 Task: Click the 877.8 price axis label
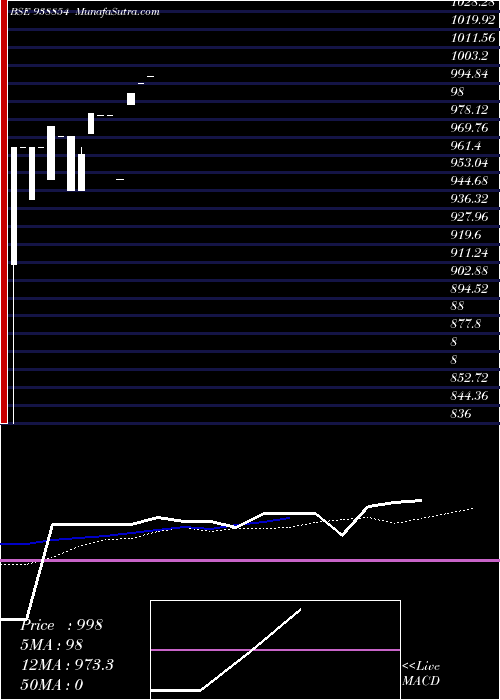click(x=467, y=324)
